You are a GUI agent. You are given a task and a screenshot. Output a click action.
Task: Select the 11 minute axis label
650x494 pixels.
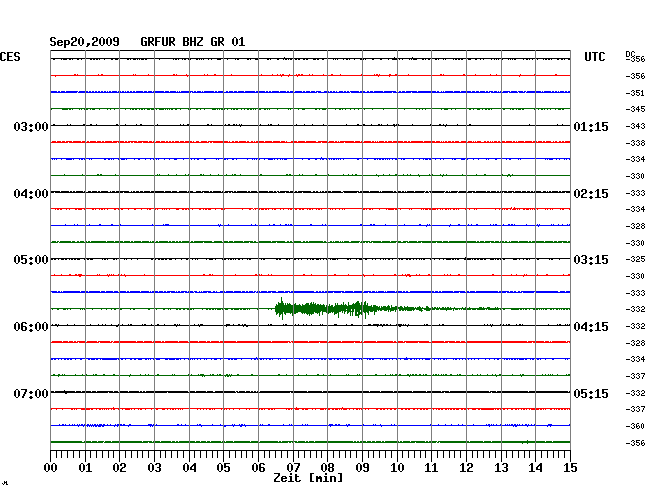click(x=431, y=468)
